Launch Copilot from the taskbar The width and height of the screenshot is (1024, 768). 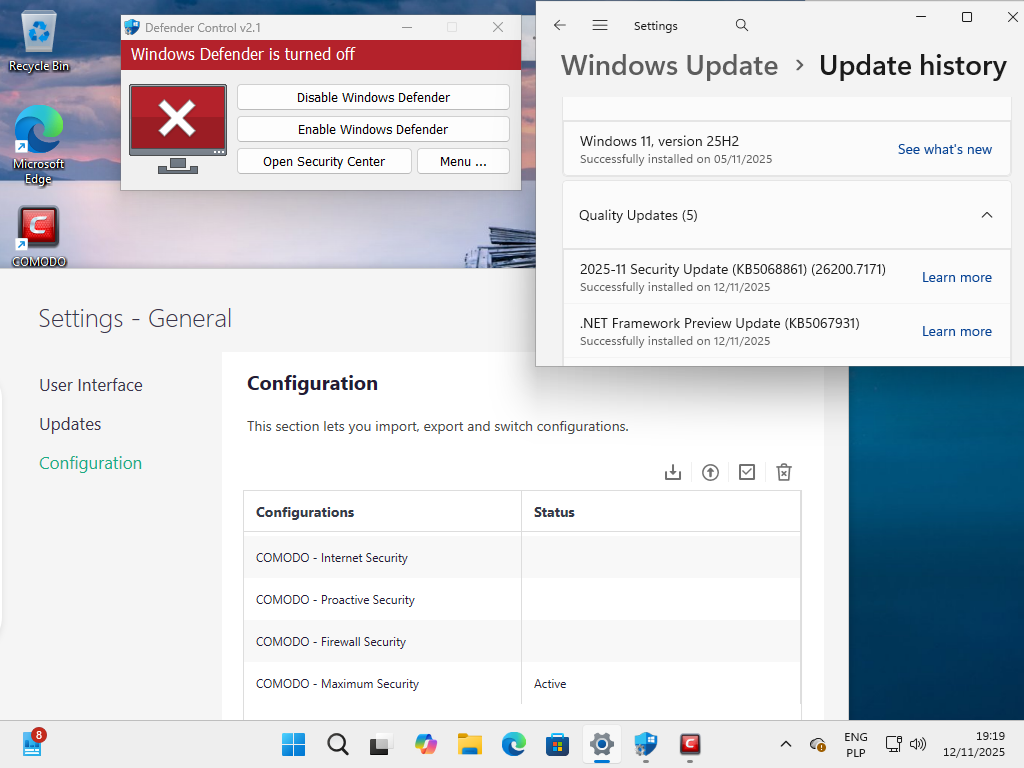tap(426, 744)
